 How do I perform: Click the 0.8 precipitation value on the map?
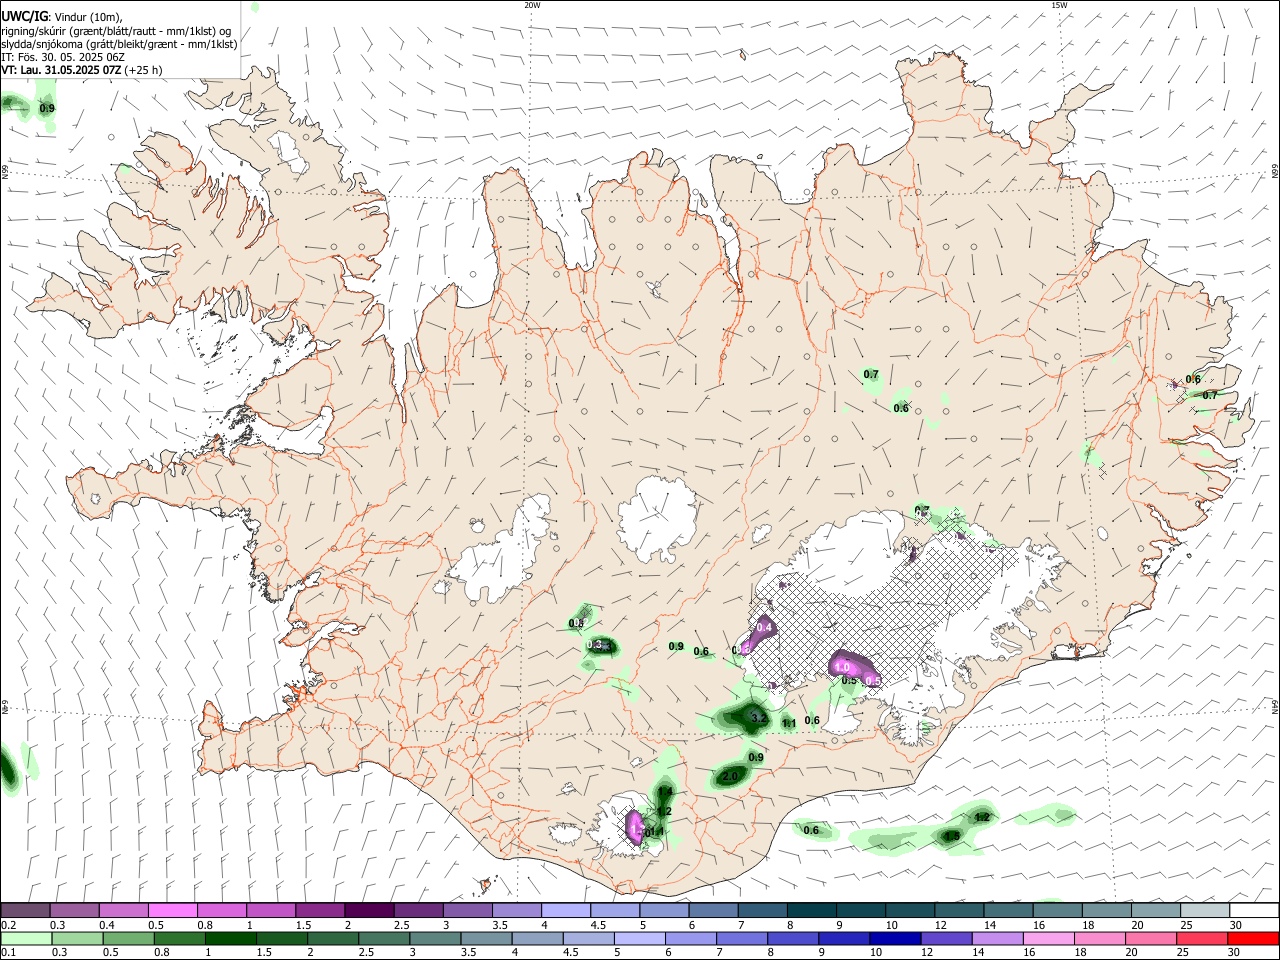576,624
